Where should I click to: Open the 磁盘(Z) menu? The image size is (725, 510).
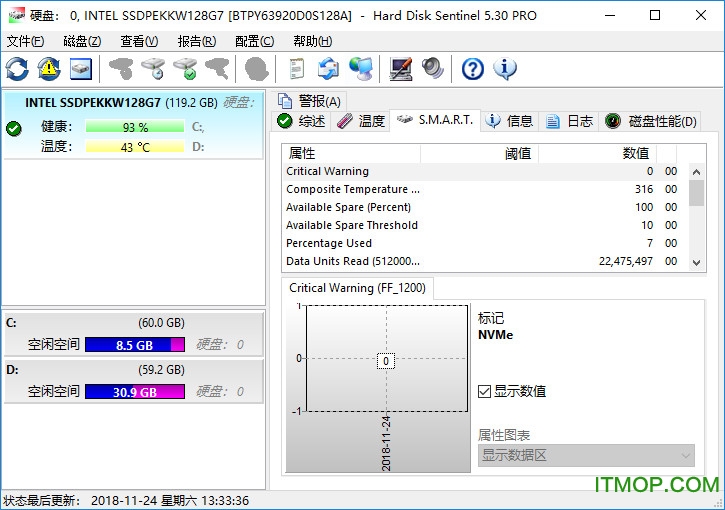click(82, 41)
